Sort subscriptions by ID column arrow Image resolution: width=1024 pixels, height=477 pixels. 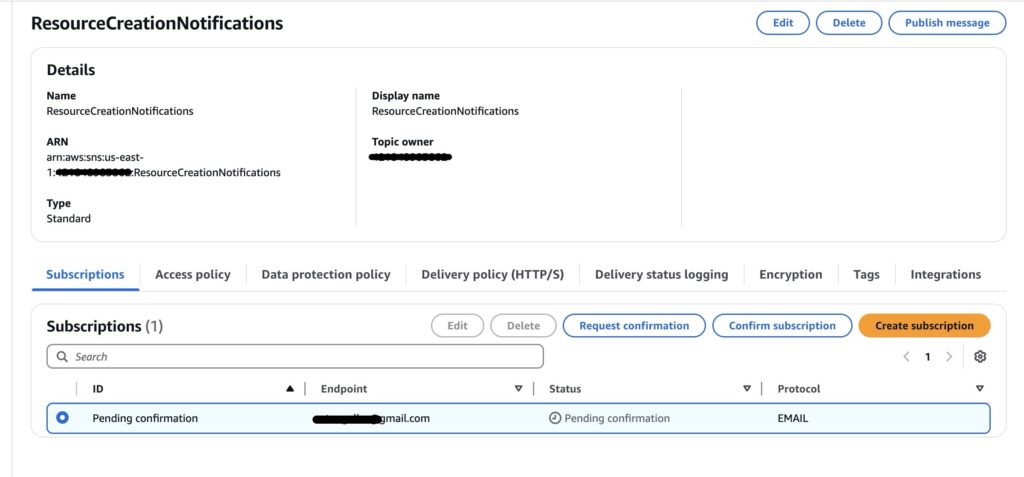[290, 389]
